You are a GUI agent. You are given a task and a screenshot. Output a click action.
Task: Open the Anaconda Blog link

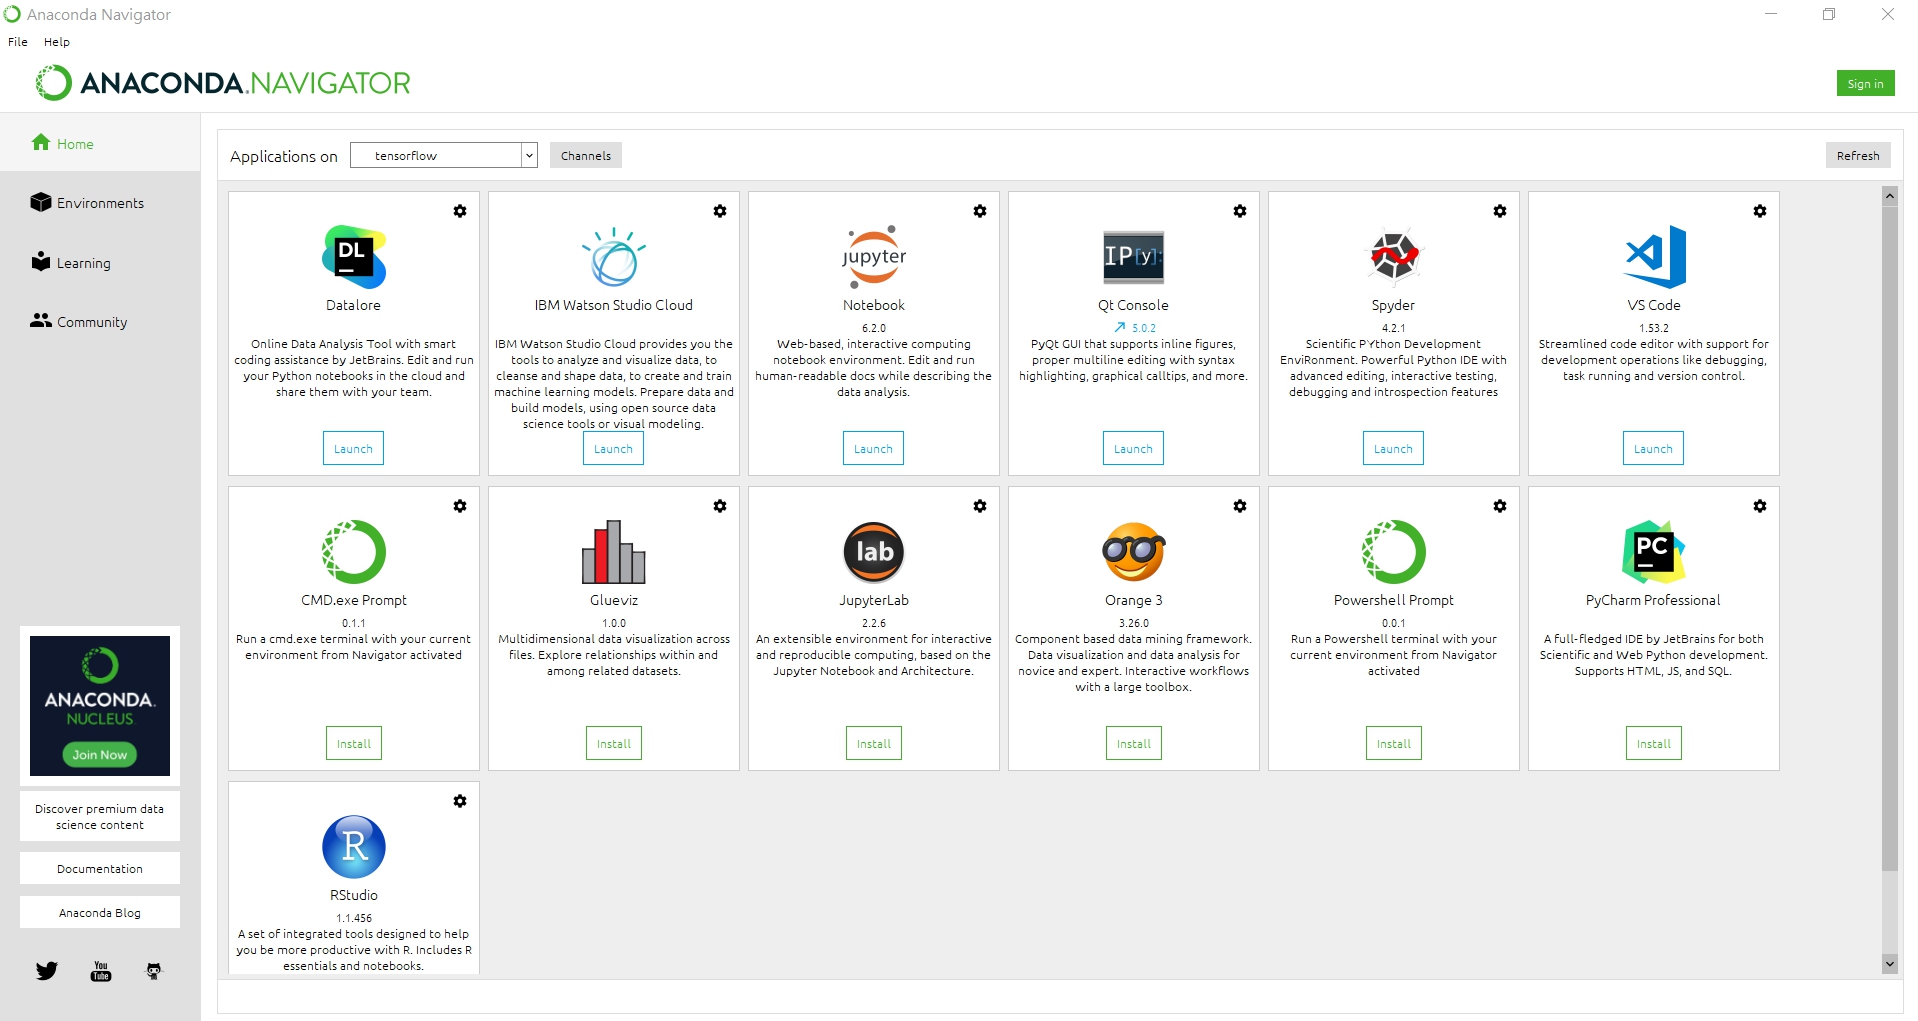click(x=100, y=912)
